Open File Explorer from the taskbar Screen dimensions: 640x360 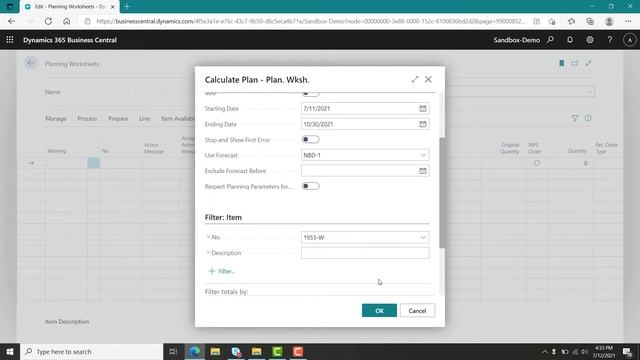(x=215, y=351)
